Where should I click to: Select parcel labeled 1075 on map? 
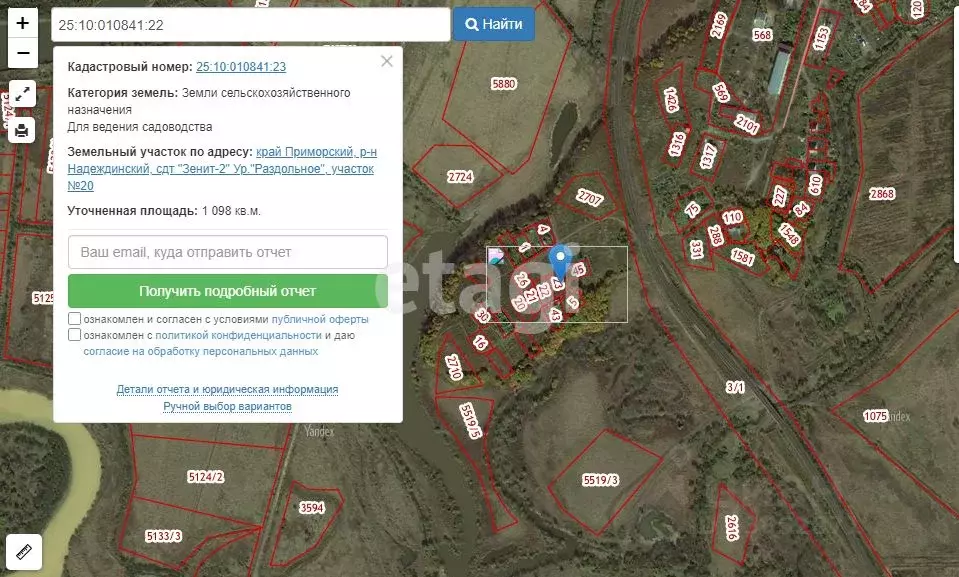[875, 416]
